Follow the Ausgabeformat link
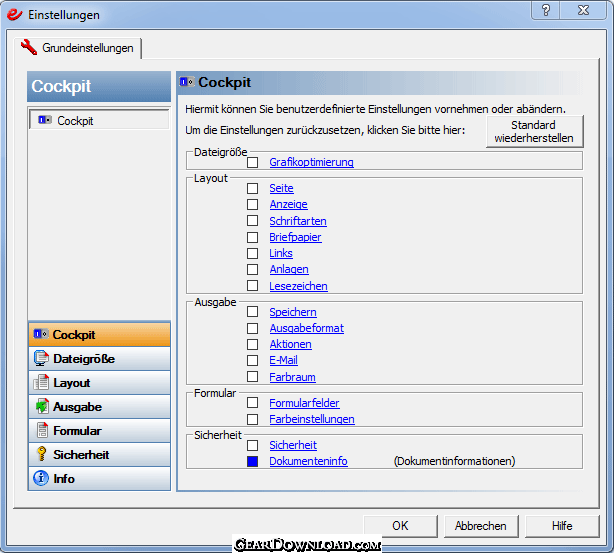The image size is (614, 553). (x=307, y=328)
